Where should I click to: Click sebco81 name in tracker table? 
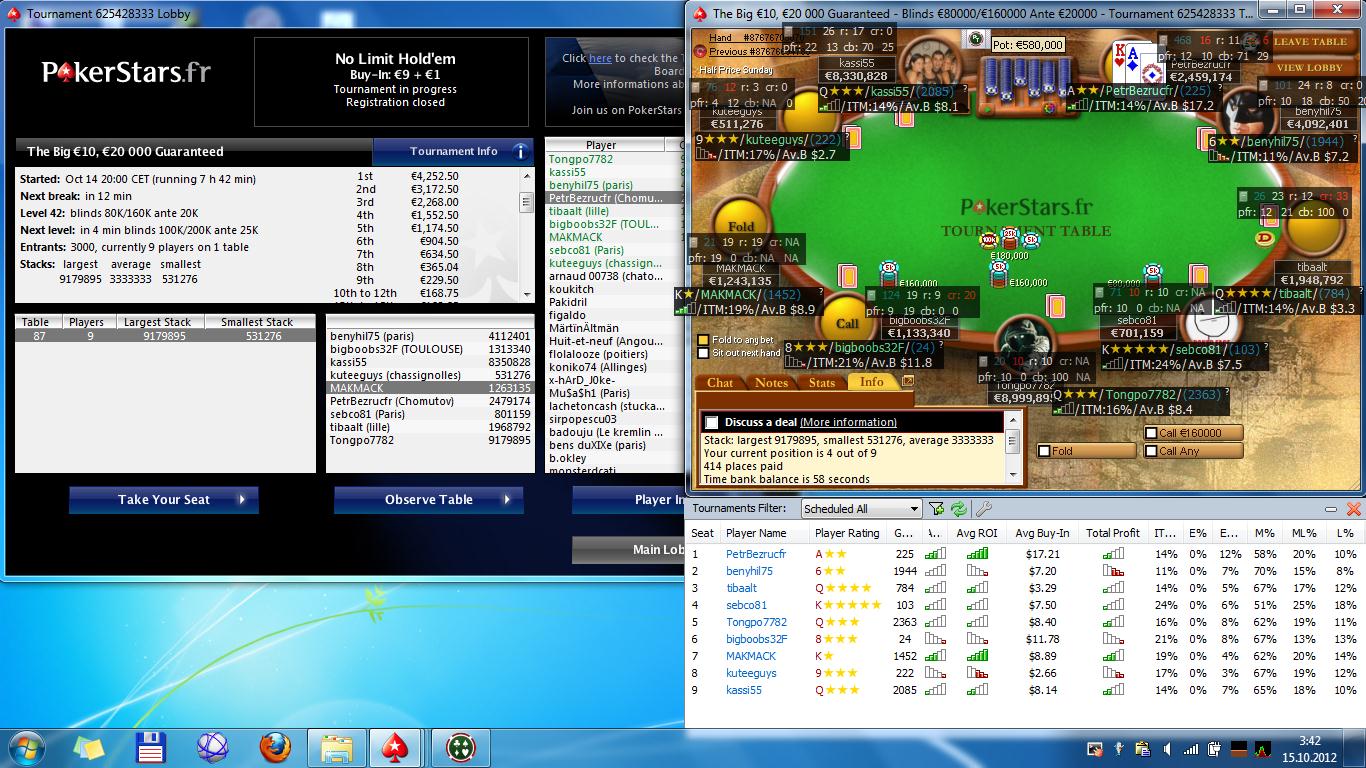coord(746,605)
